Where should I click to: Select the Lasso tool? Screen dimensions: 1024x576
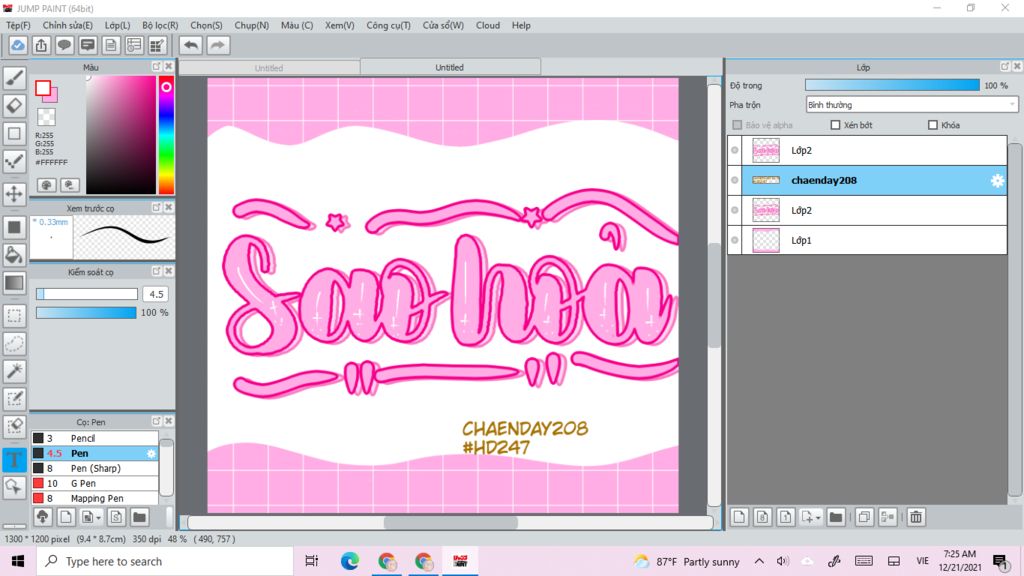coord(14,344)
